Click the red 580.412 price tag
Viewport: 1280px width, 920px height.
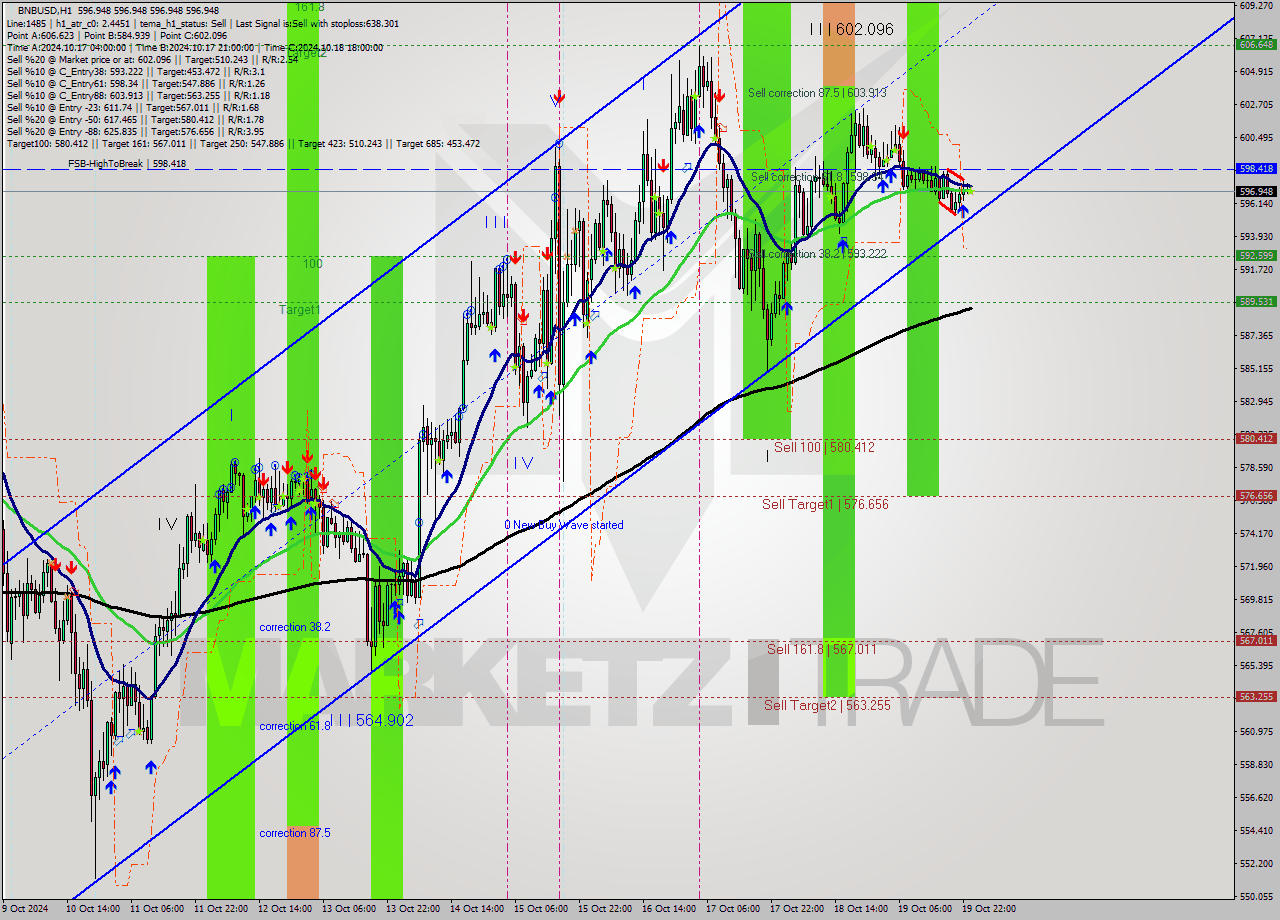tap(1256, 439)
